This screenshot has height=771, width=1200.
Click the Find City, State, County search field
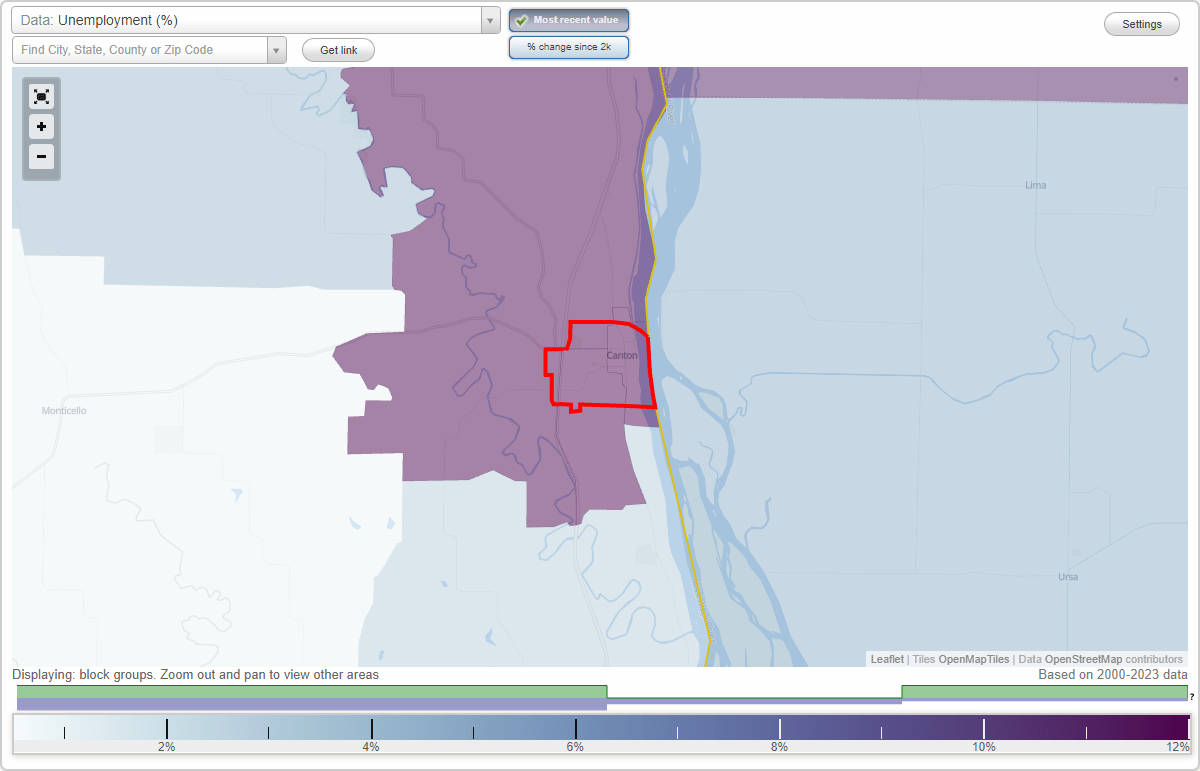point(140,50)
